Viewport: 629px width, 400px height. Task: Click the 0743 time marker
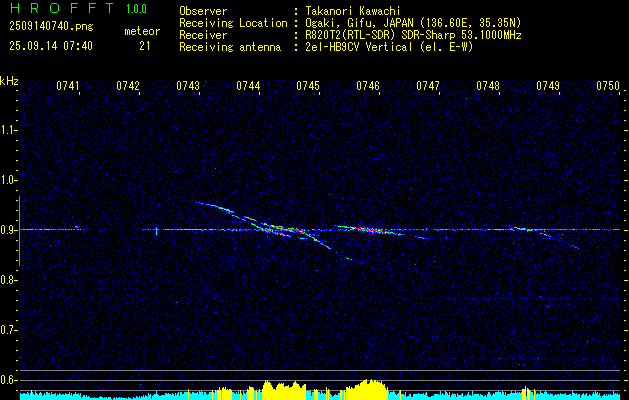(x=188, y=85)
